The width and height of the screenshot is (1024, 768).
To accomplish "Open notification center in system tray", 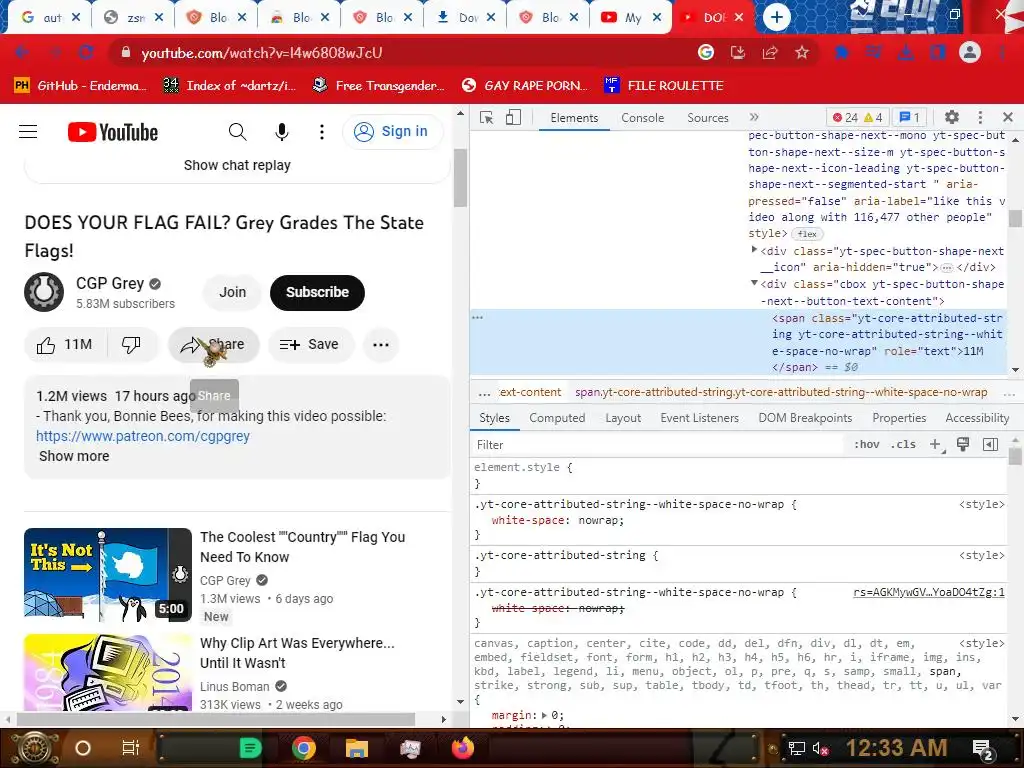I will coord(983,749).
